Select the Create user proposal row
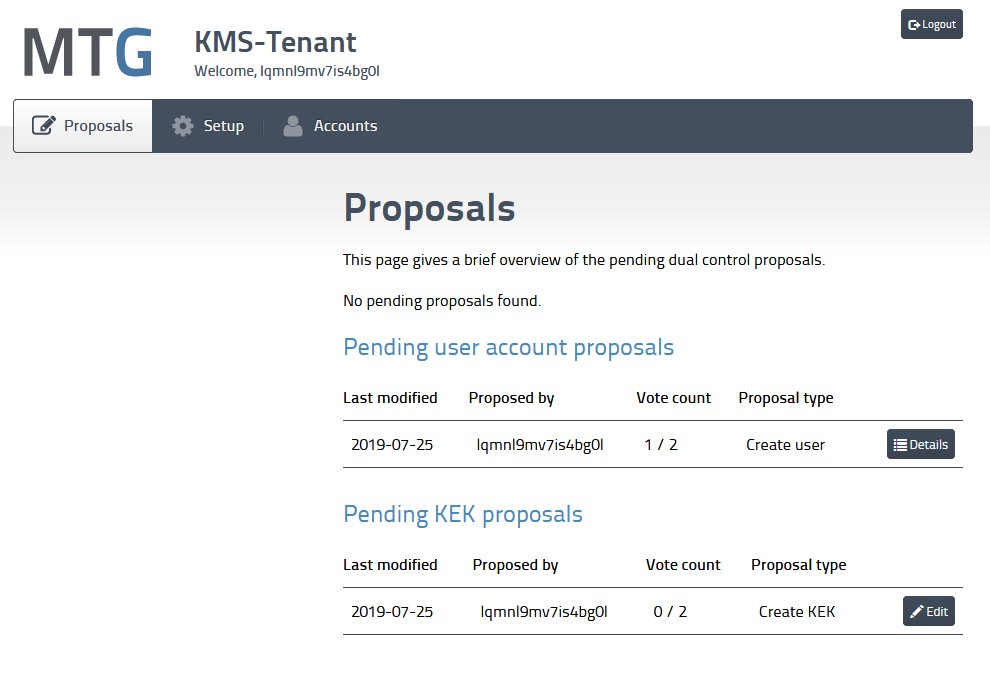The image size is (990, 693). 600,444
